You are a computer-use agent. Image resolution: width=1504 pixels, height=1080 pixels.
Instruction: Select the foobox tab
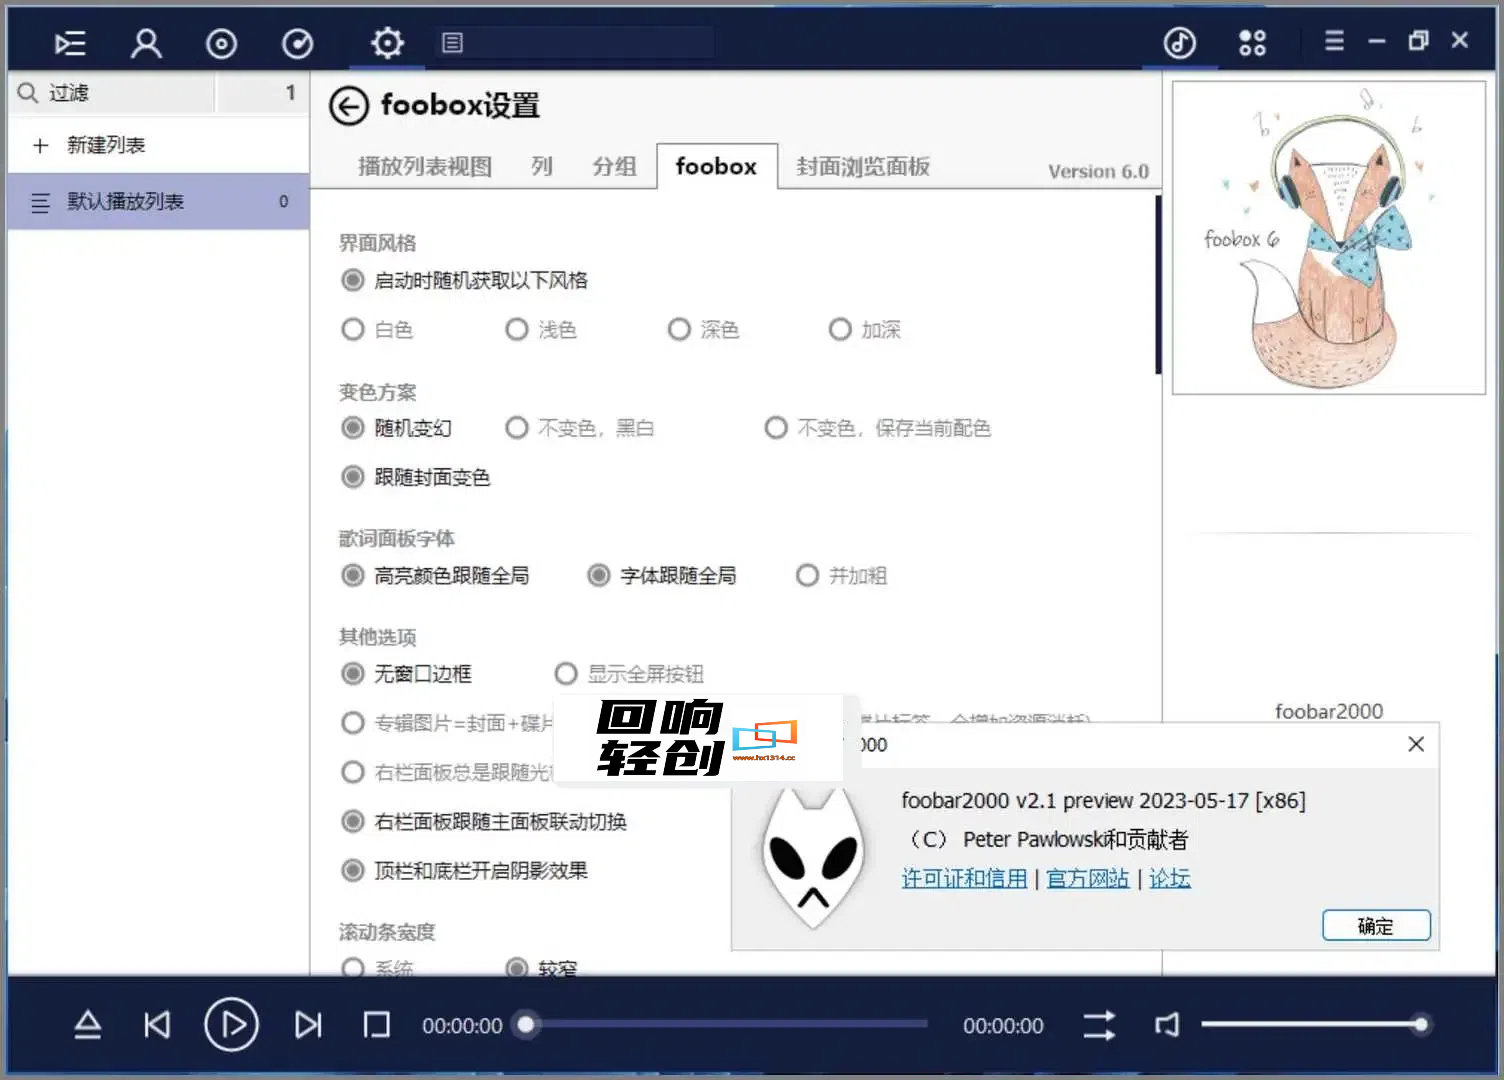pyautogui.click(x=716, y=166)
